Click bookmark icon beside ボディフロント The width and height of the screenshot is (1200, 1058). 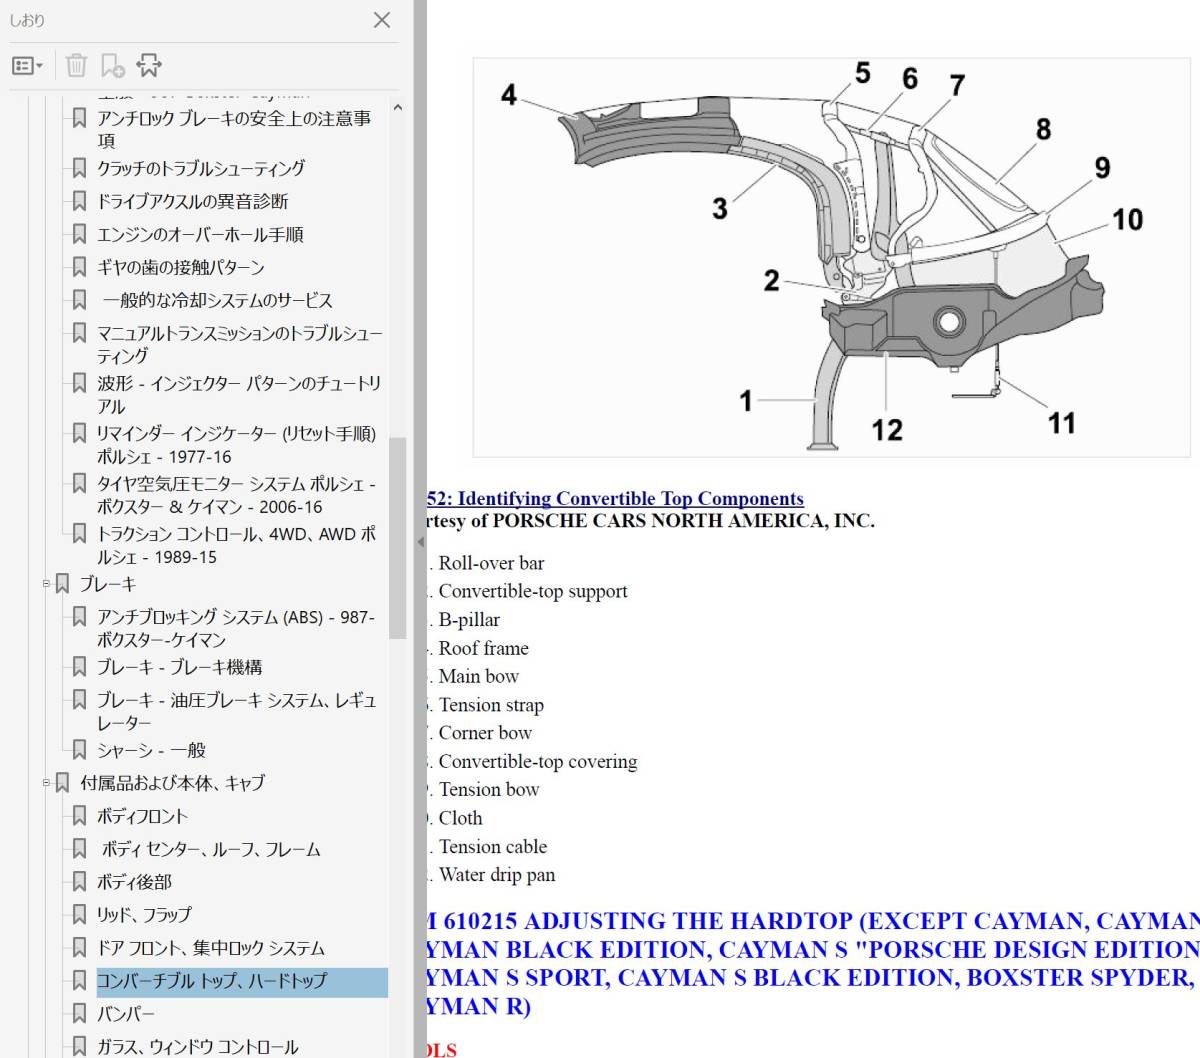[79, 816]
